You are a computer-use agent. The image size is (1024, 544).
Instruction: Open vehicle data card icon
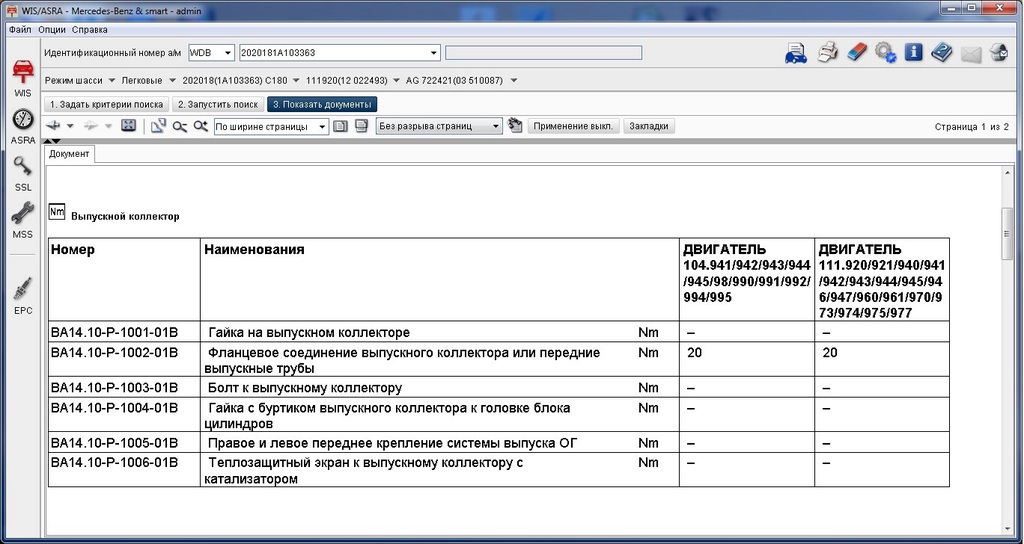795,52
